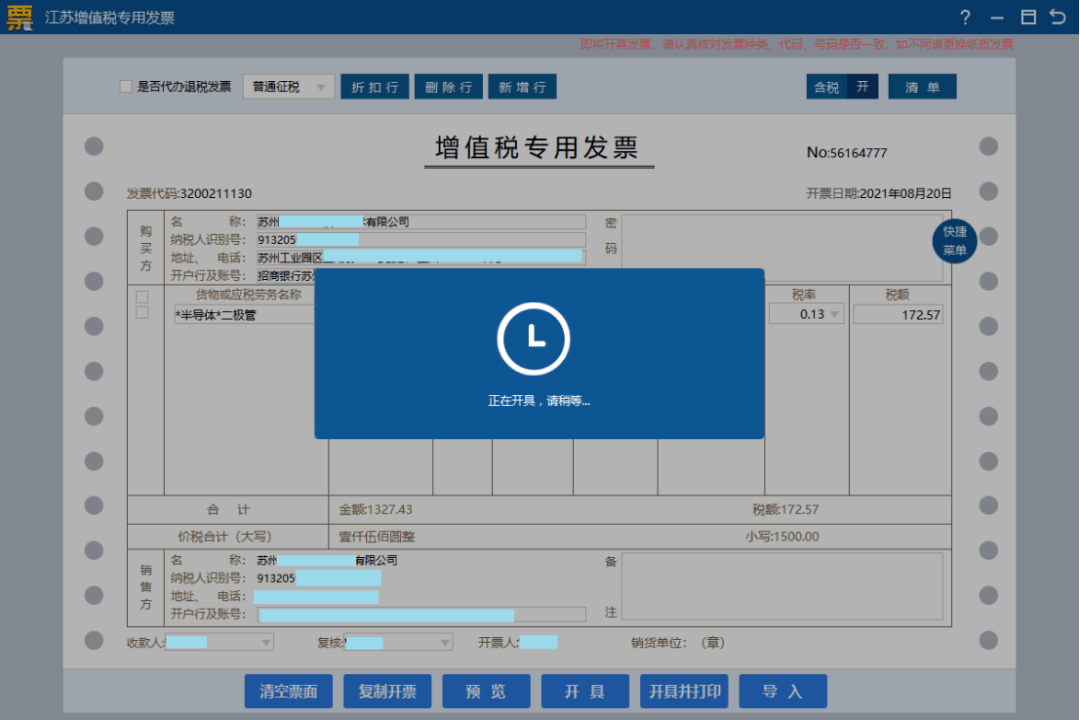Image resolution: width=1080 pixels, height=720 pixels.
Task: Open the 快捷菜单 round shortcut button
Action: [x=954, y=240]
